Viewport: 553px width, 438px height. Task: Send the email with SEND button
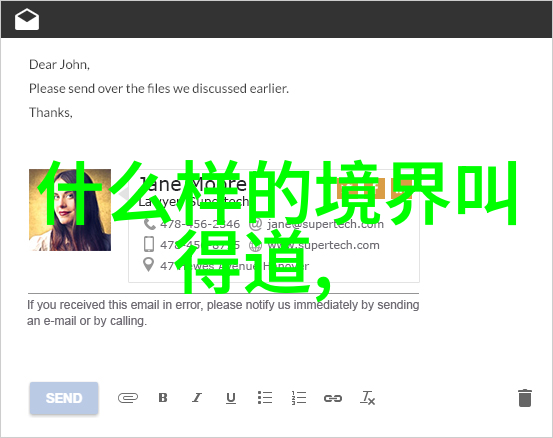point(64,398)
